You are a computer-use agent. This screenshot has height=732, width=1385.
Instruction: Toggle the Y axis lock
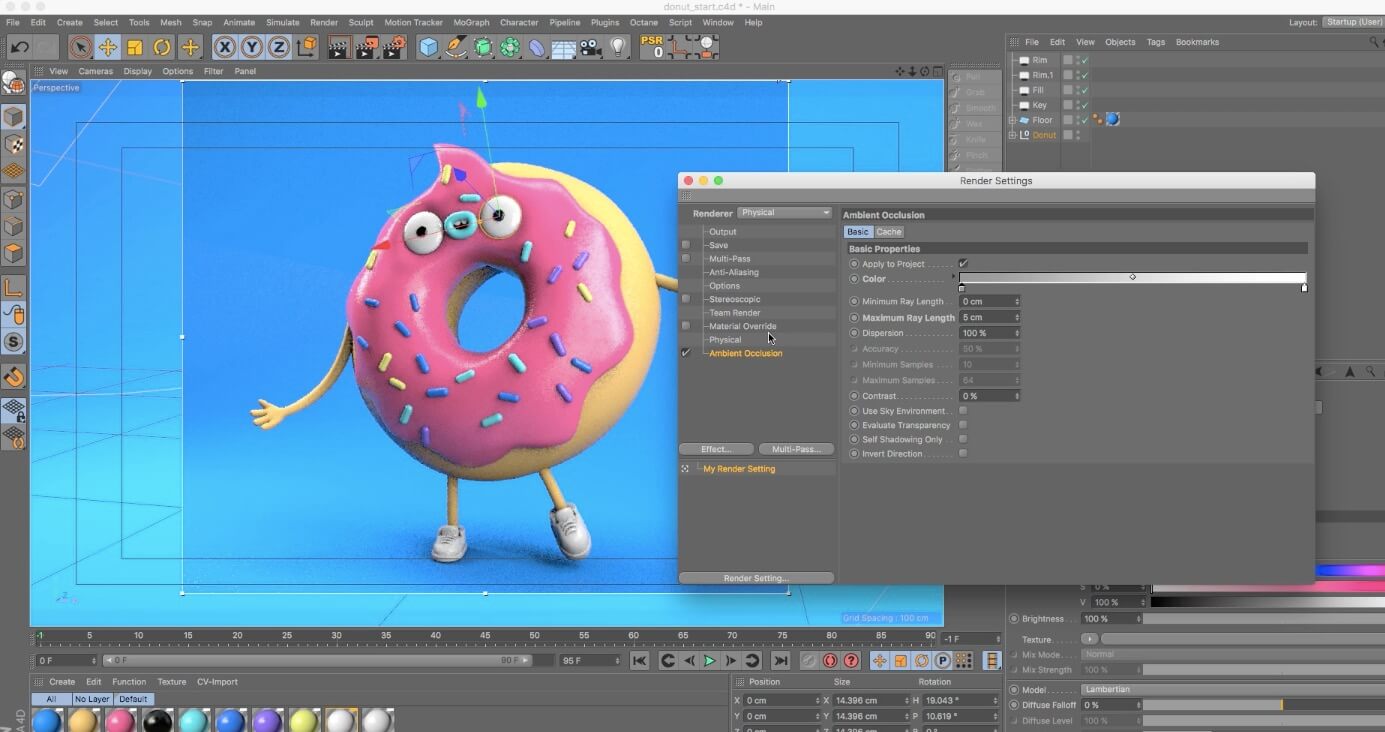pos(252,47)
